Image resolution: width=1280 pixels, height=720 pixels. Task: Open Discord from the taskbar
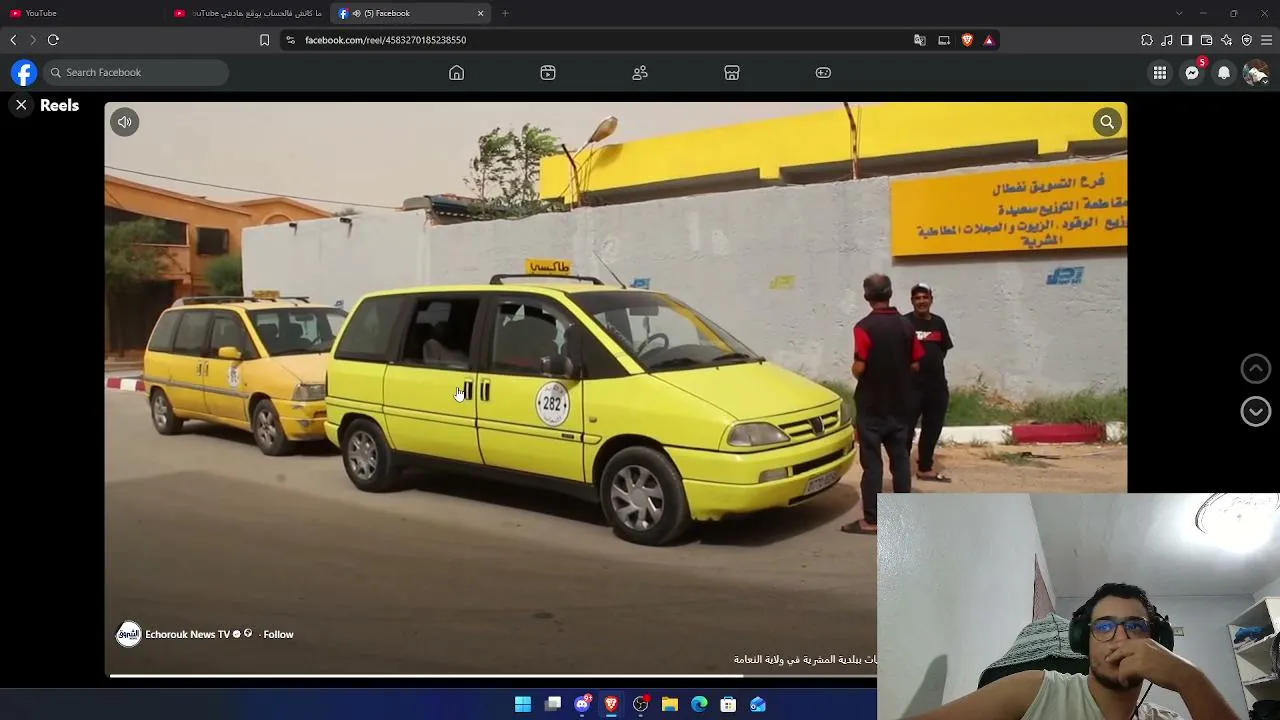pos(582,705)
